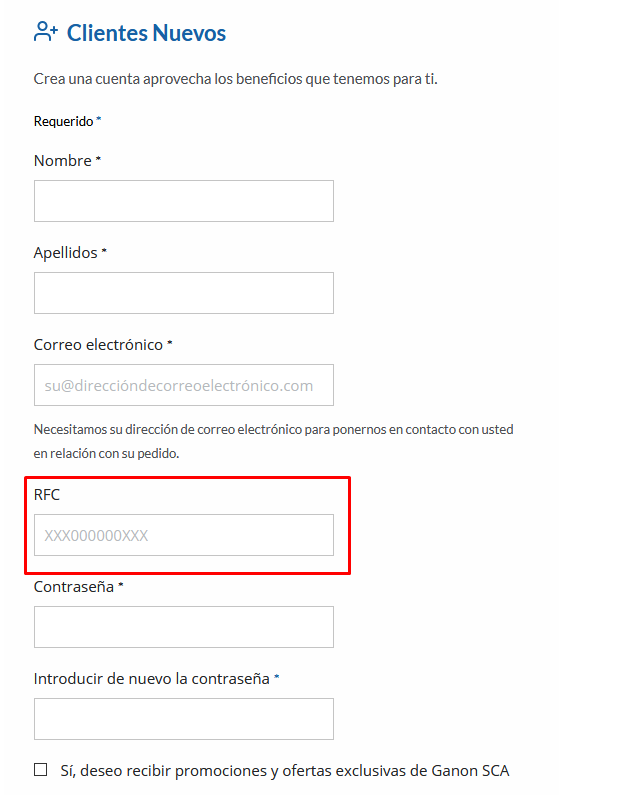Viewport: 635px width, 795px height.
Task: Focus the Nombre text field
Action: tap(184, 201)
